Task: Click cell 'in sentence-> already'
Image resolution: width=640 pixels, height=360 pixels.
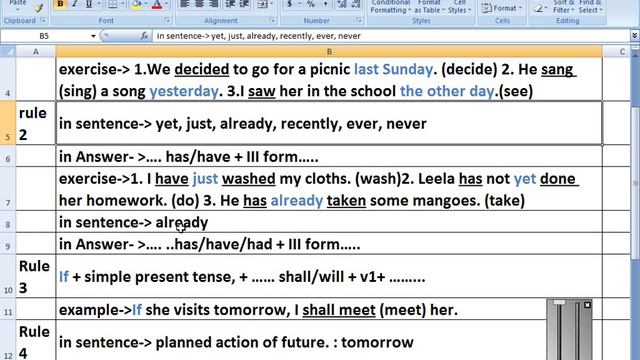Action: [329, 222]
